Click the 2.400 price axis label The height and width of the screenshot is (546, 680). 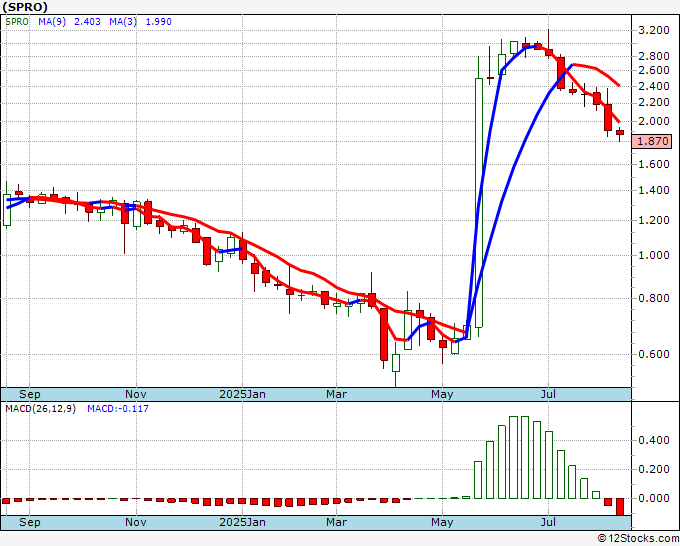click(654, 86)
